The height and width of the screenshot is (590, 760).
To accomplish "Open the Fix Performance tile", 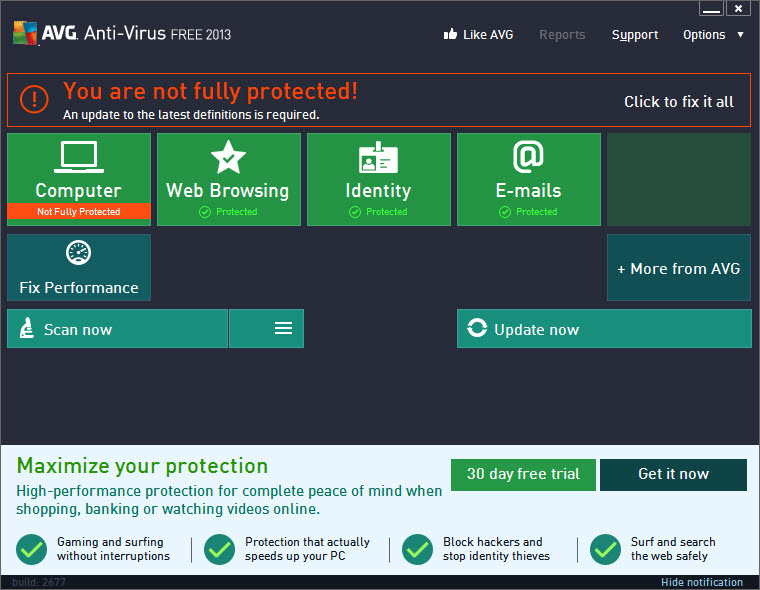I will (79, 268).
